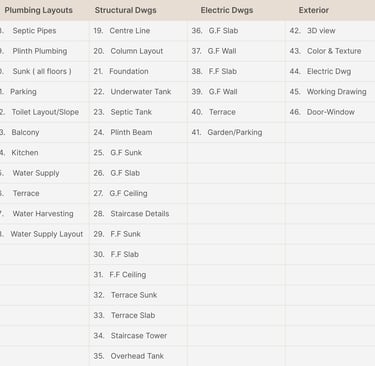The width and height of the screenshot is (375, 366).
Task: Click item 42 3D view
Action: [312, 31]
